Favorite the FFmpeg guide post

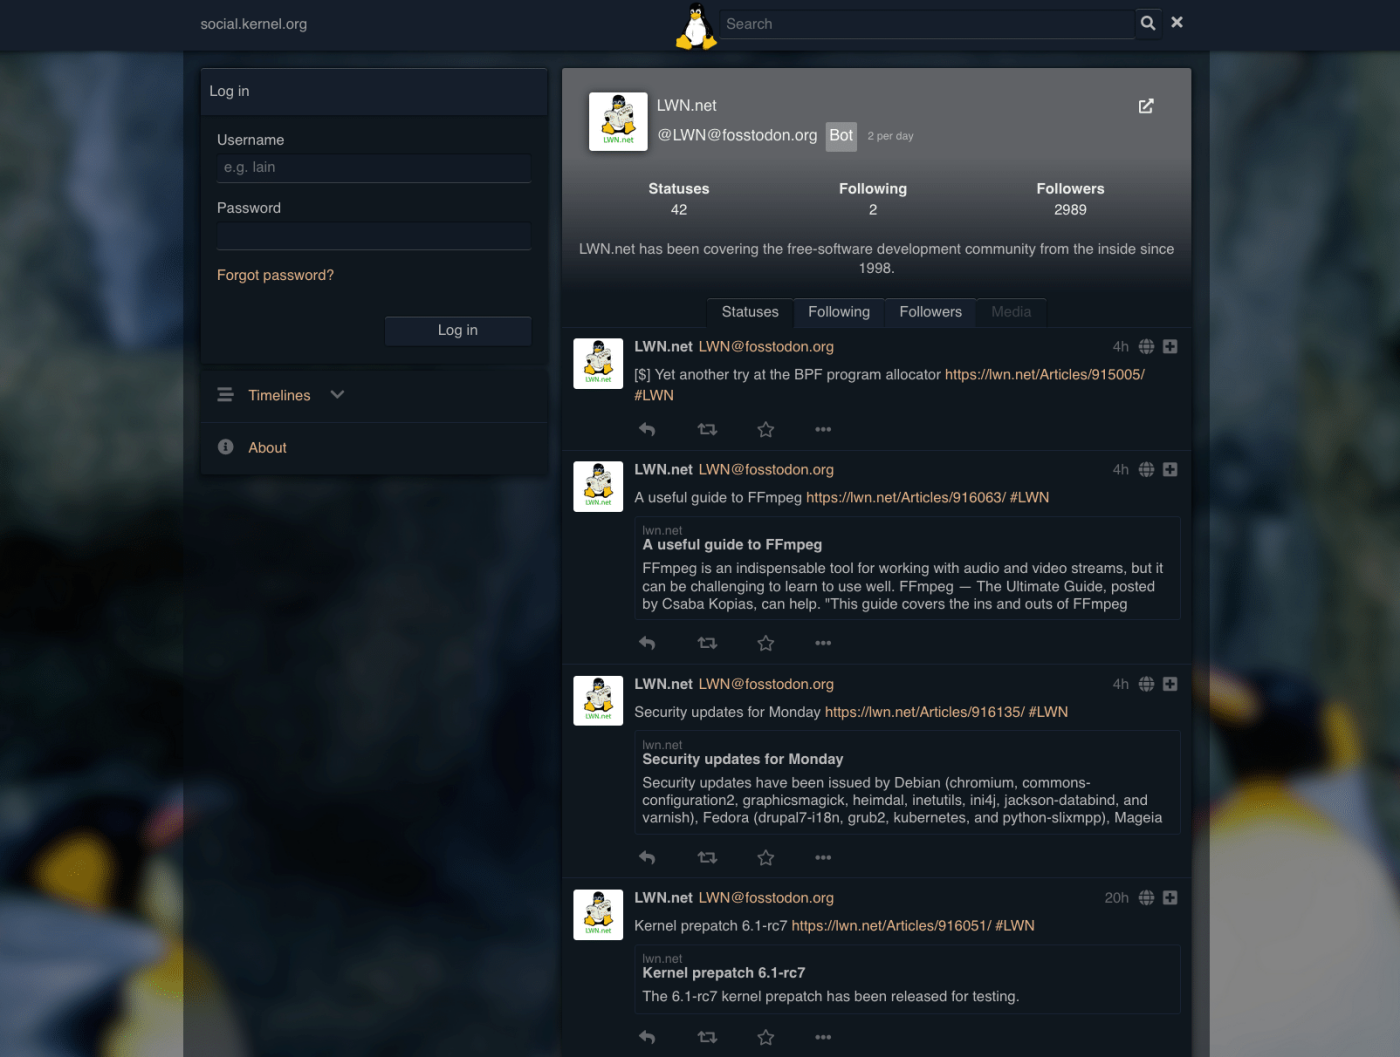click(x=766, y=643)
